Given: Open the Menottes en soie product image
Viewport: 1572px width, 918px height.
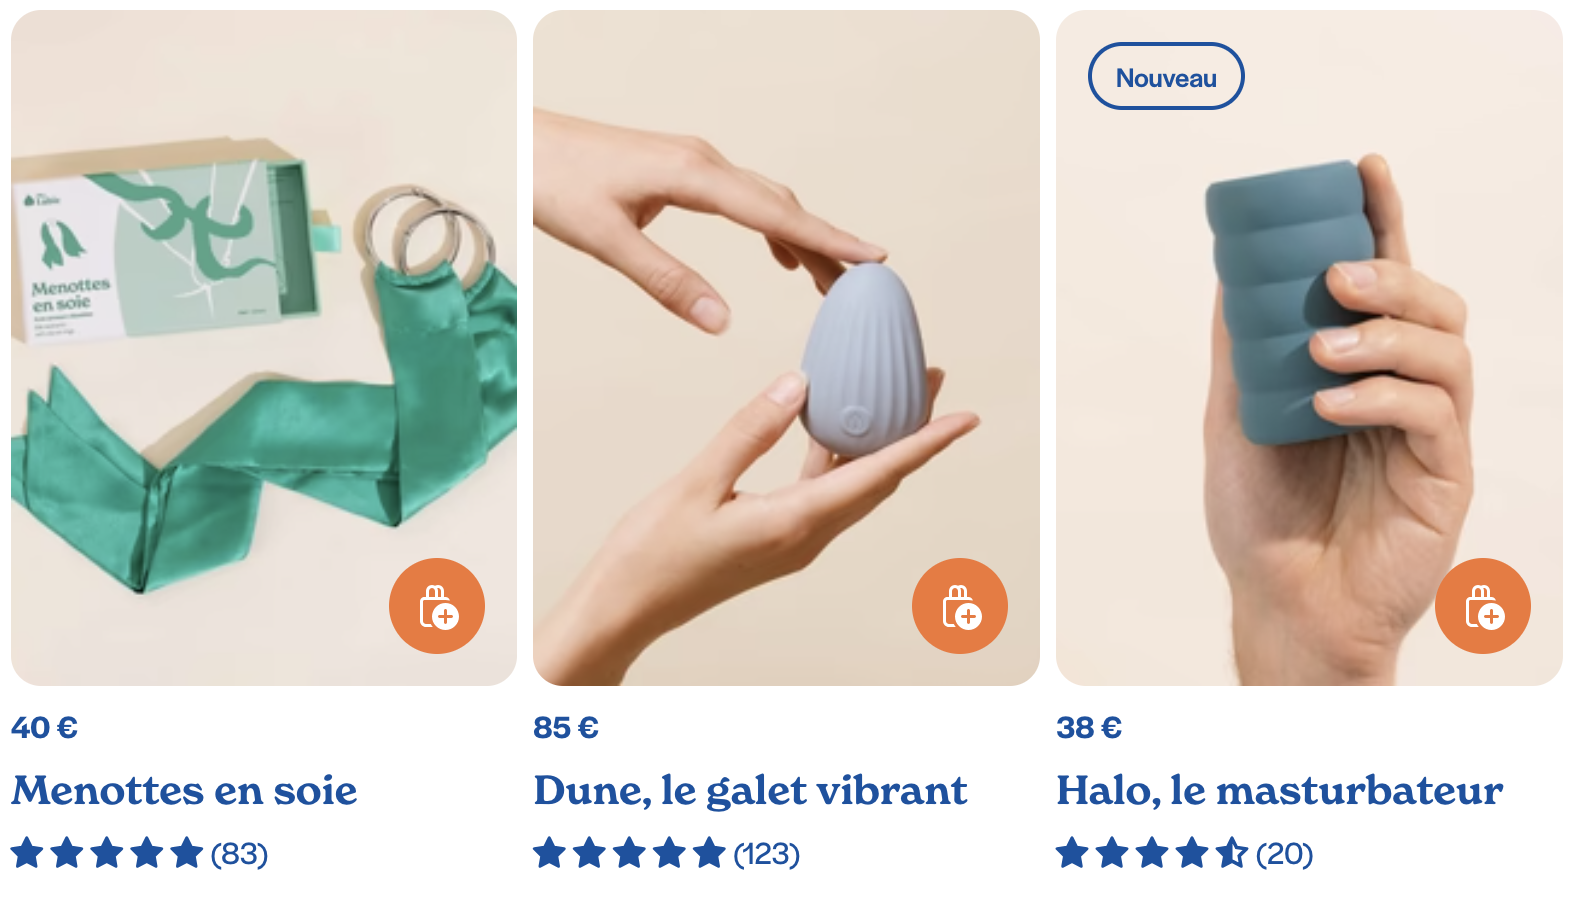Looking at the screenshot, I should (264, 348).
